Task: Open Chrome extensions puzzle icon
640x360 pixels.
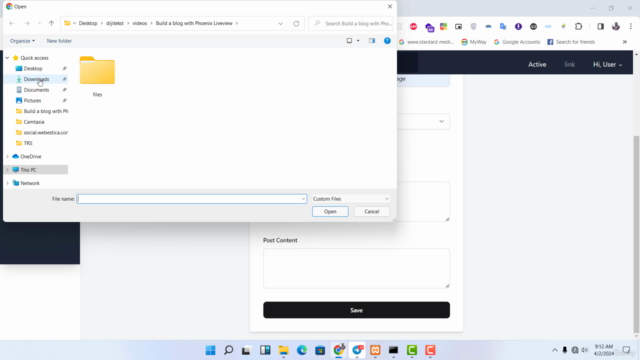Action: tap(578, 27)
